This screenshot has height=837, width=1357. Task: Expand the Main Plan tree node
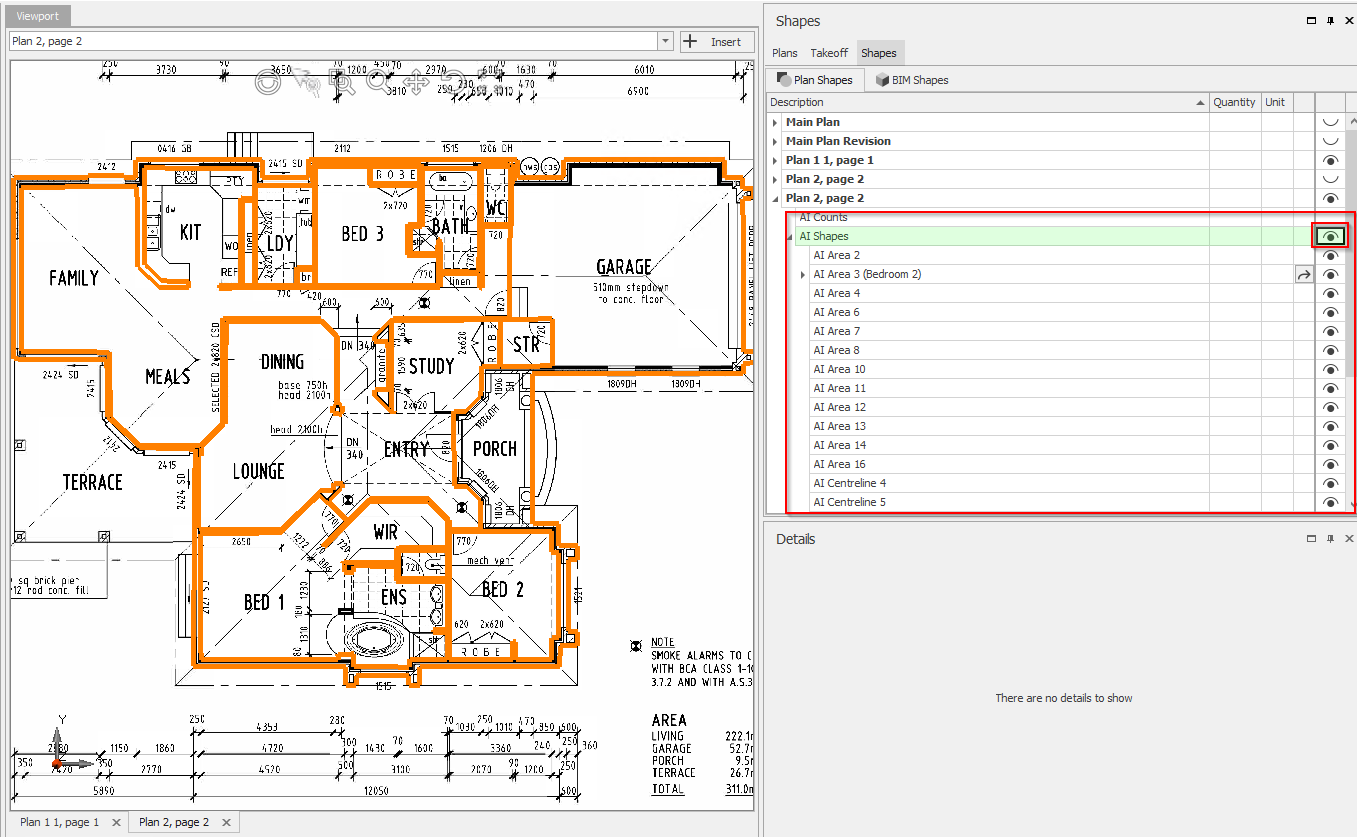775,122
